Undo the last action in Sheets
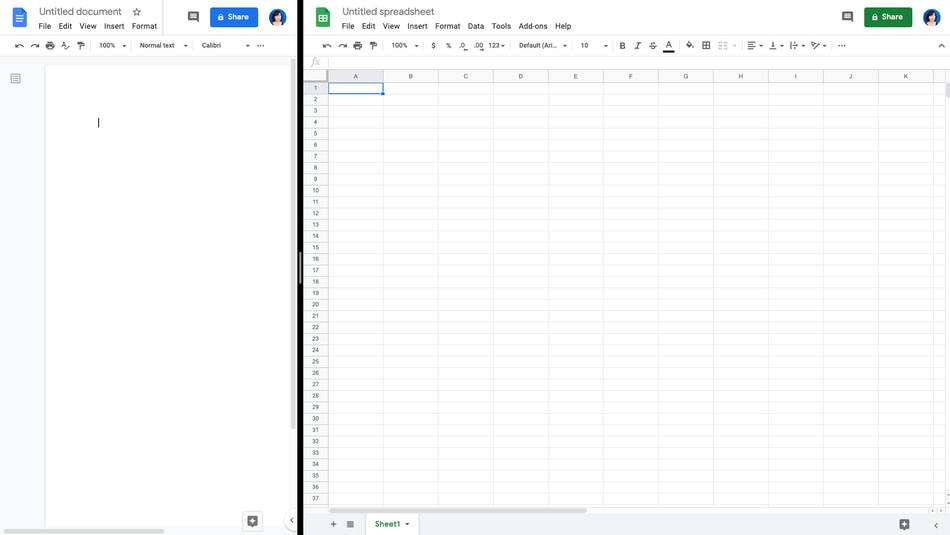 pos(327,45)
